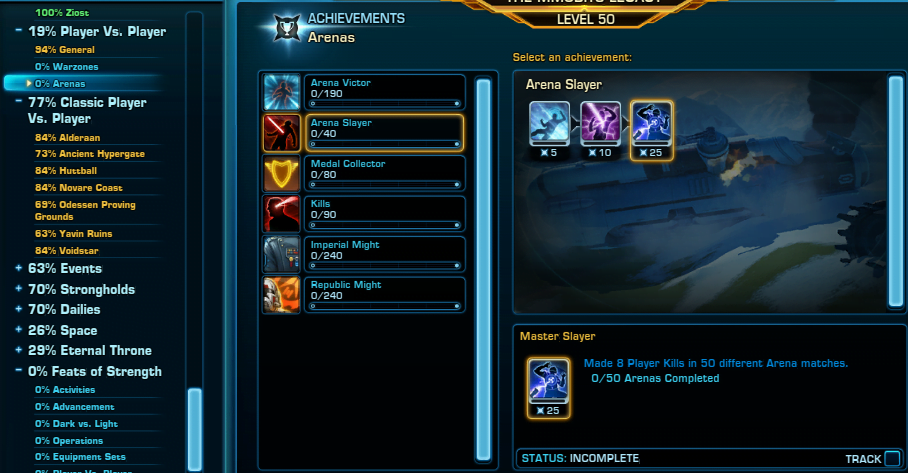
Task: Click the Arena Victor achievement icon
Action: click(x=281, y=92)
